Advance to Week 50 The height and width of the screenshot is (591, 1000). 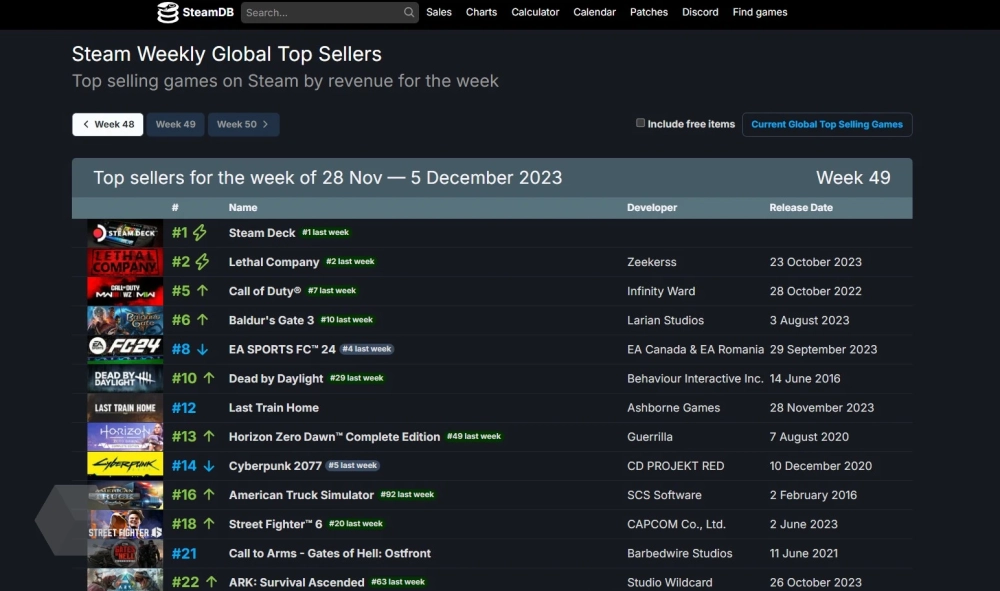[x=243, y=125]
